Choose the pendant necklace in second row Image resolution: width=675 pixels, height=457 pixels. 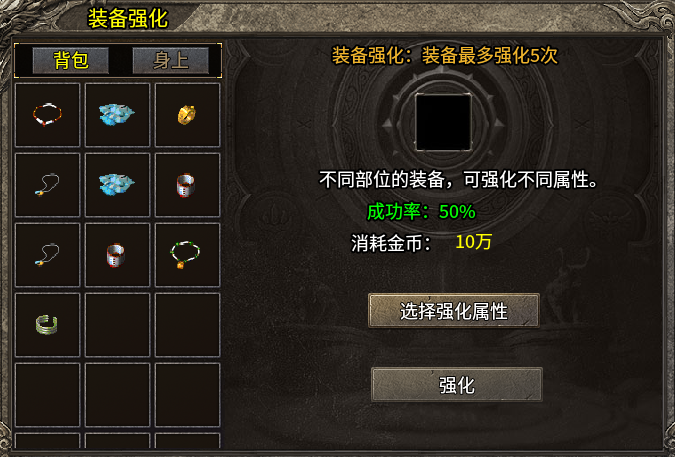coord(47,185)
